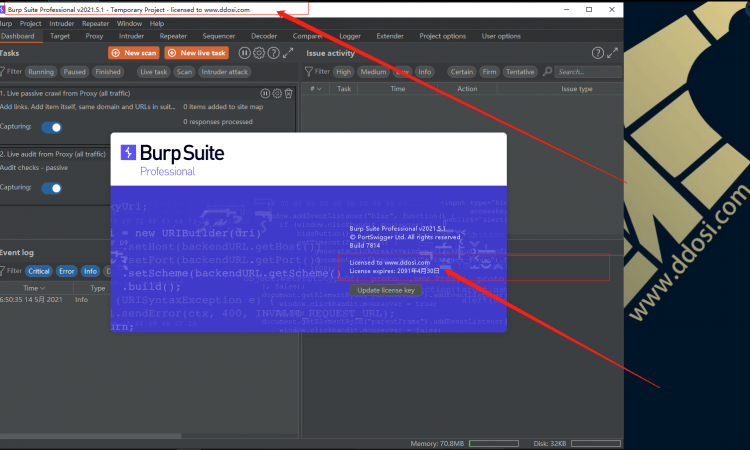Toggle the Error event log filter

tap(66, 271)
